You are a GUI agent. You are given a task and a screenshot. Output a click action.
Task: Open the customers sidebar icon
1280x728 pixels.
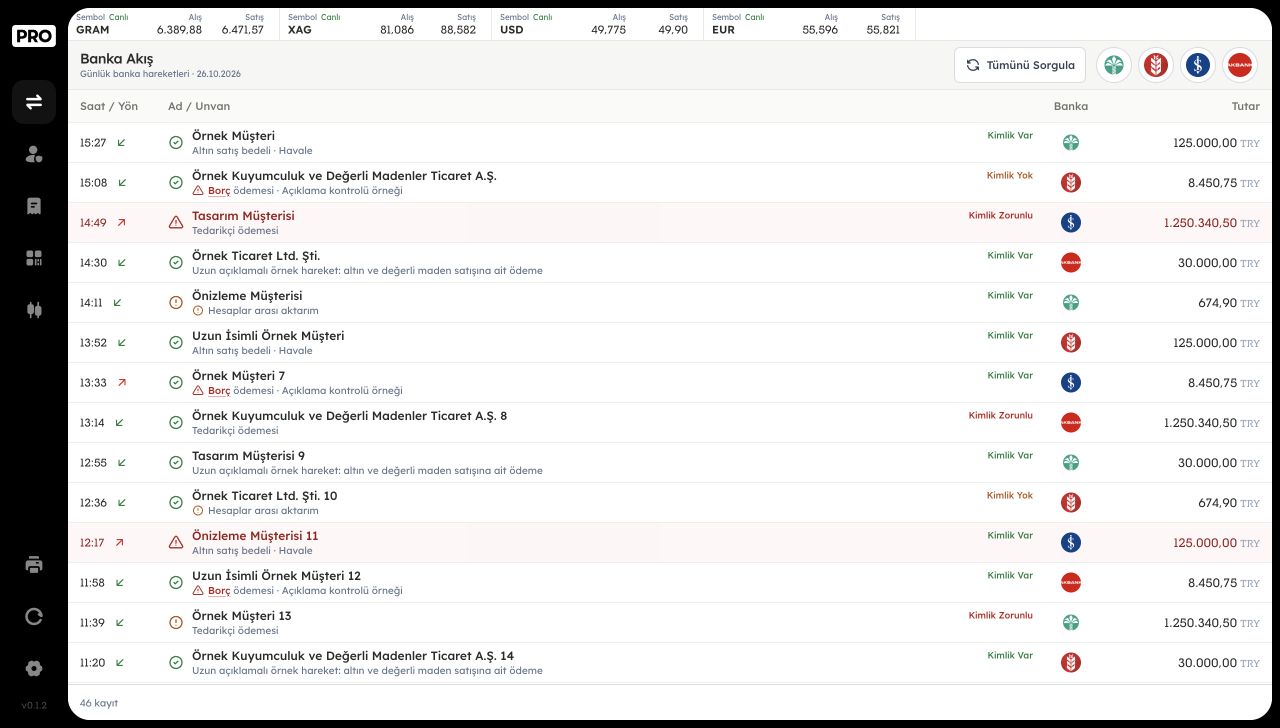34,154
